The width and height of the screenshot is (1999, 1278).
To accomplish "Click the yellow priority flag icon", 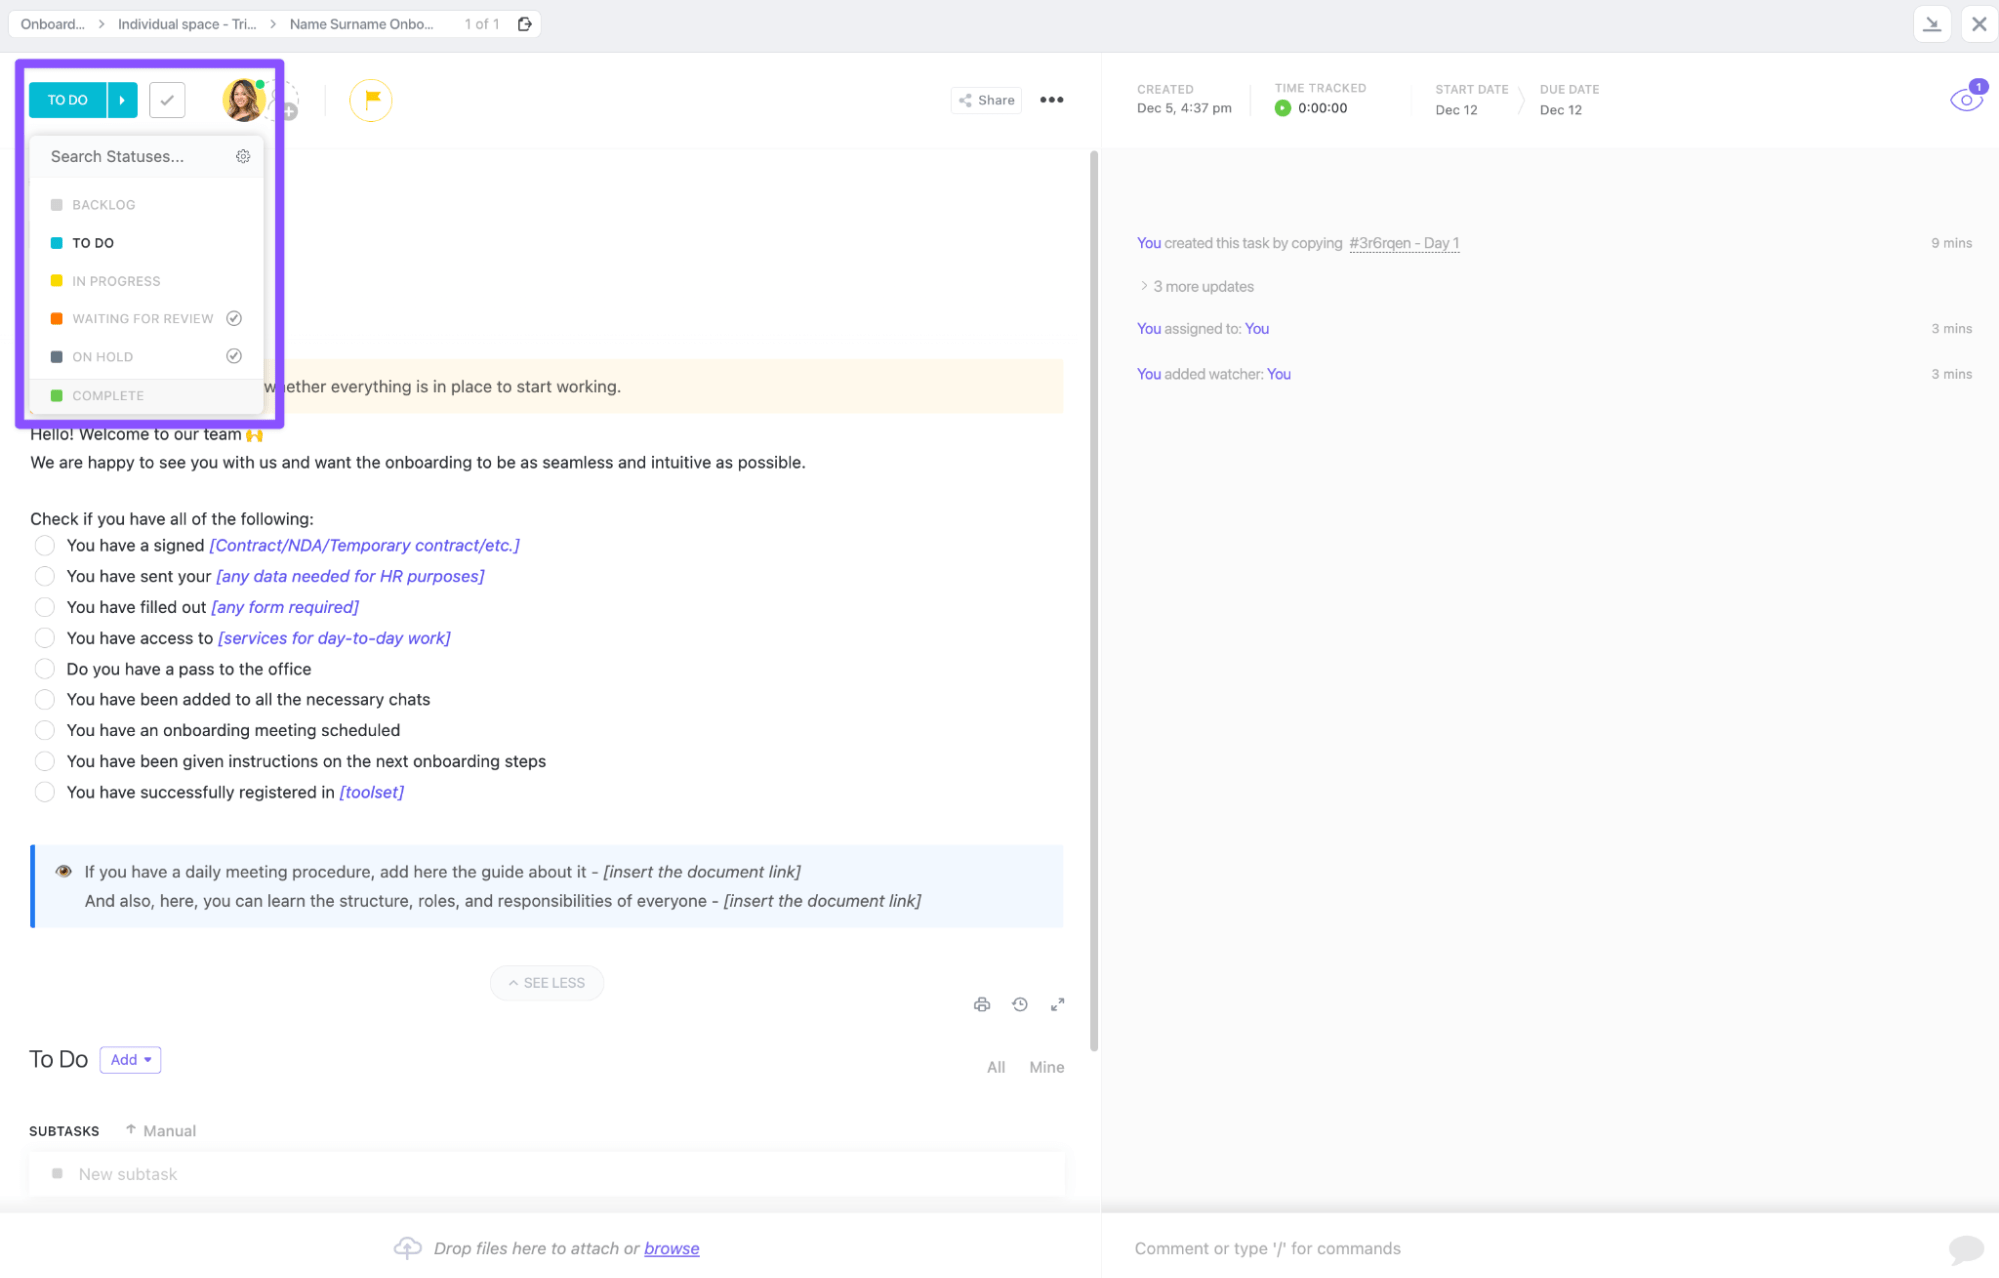I will click(x=371, y=99).
